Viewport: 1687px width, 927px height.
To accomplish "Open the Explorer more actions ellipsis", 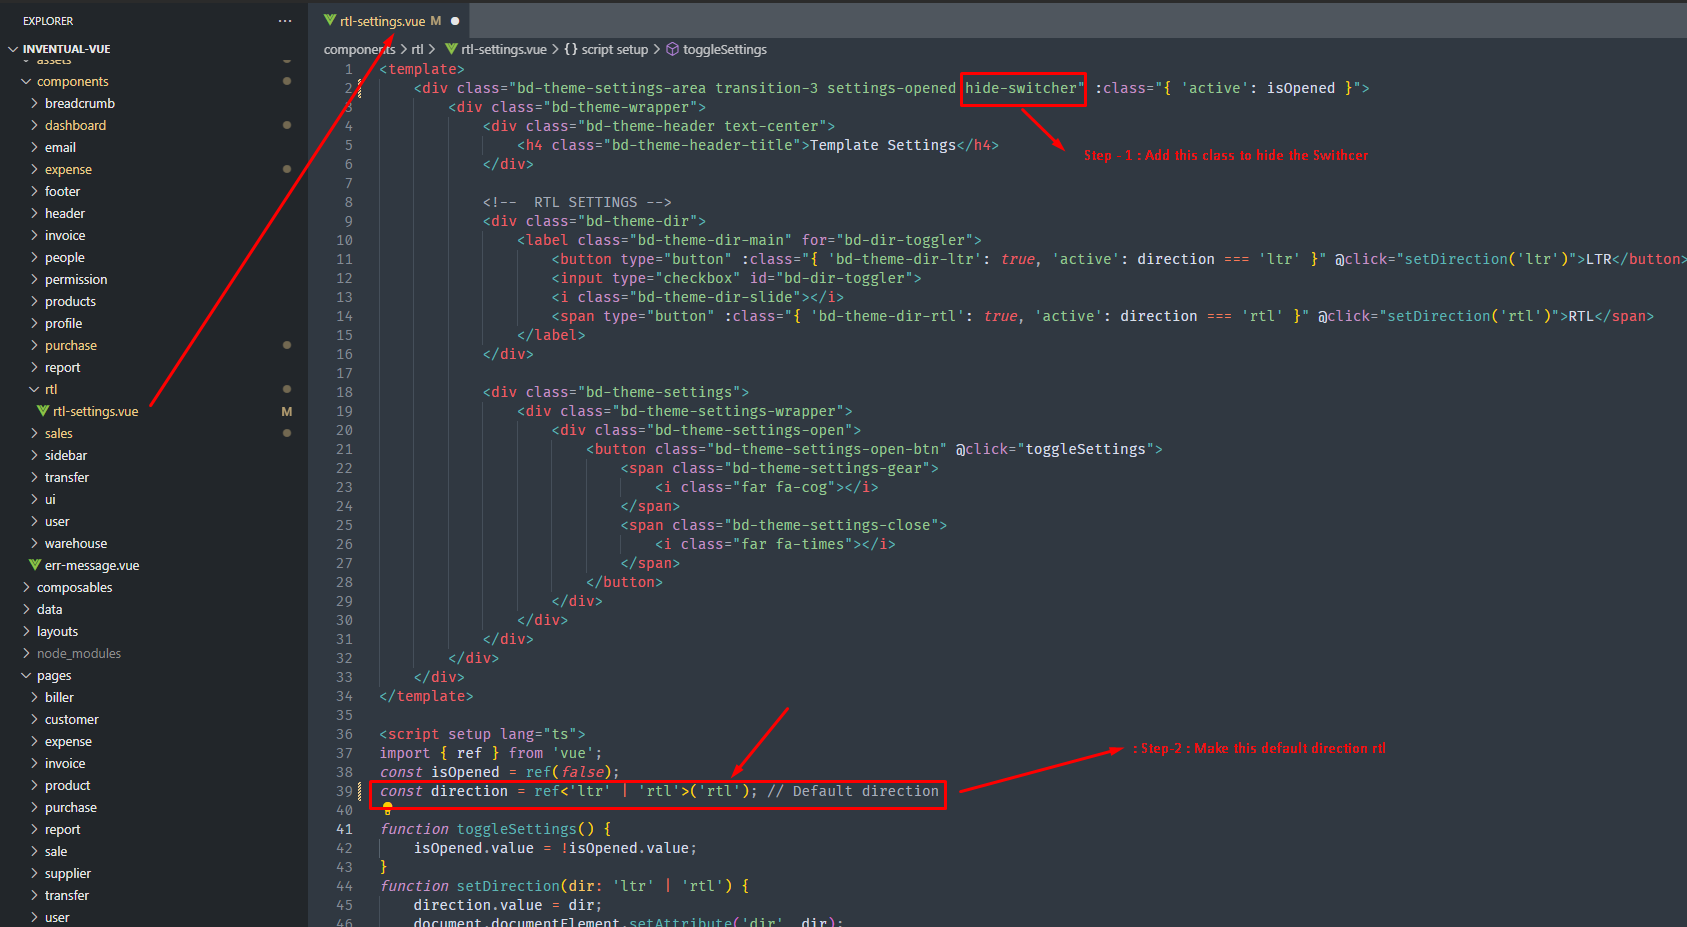I will click(285, 21).
